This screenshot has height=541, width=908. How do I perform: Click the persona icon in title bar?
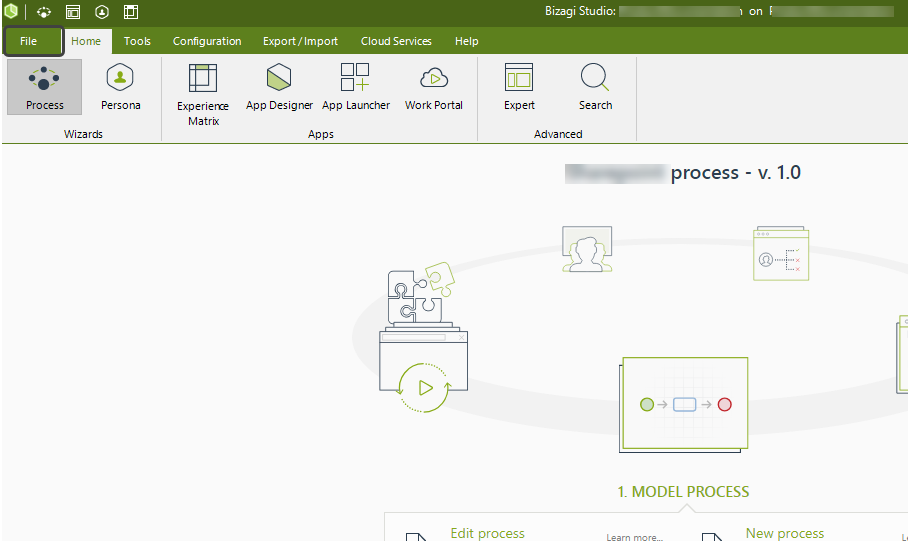pyautogui.click(x=102, y=12)
